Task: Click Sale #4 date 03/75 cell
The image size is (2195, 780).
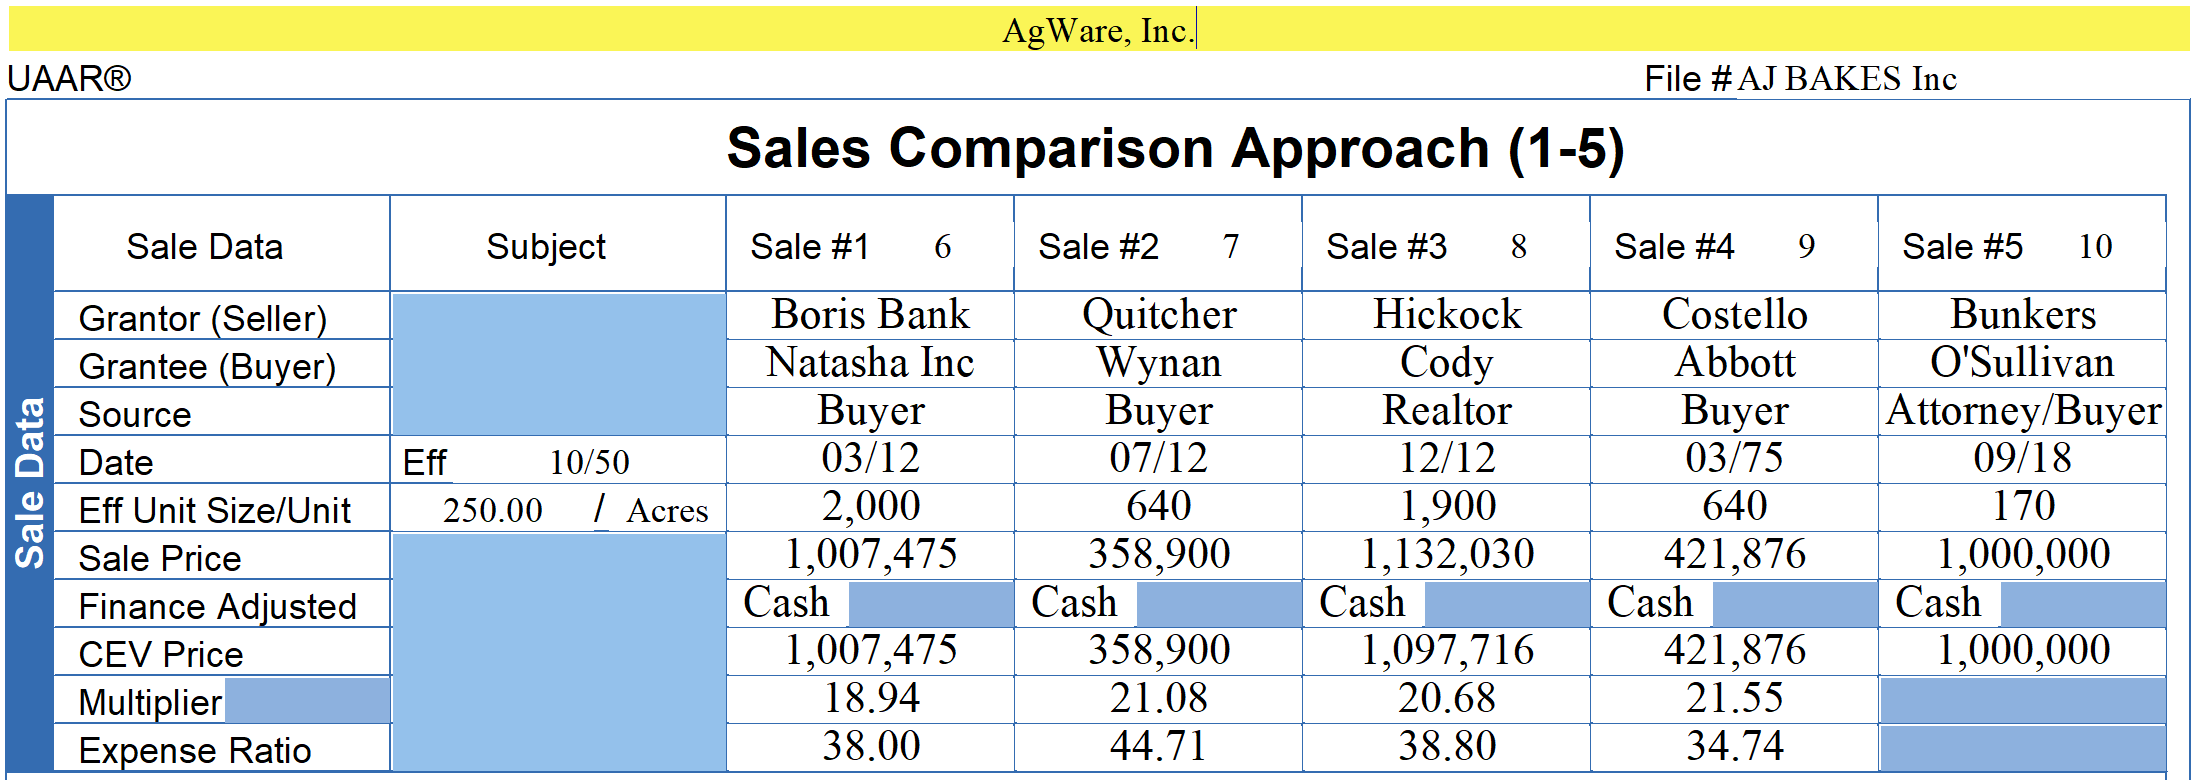Action: (1734, 459)
